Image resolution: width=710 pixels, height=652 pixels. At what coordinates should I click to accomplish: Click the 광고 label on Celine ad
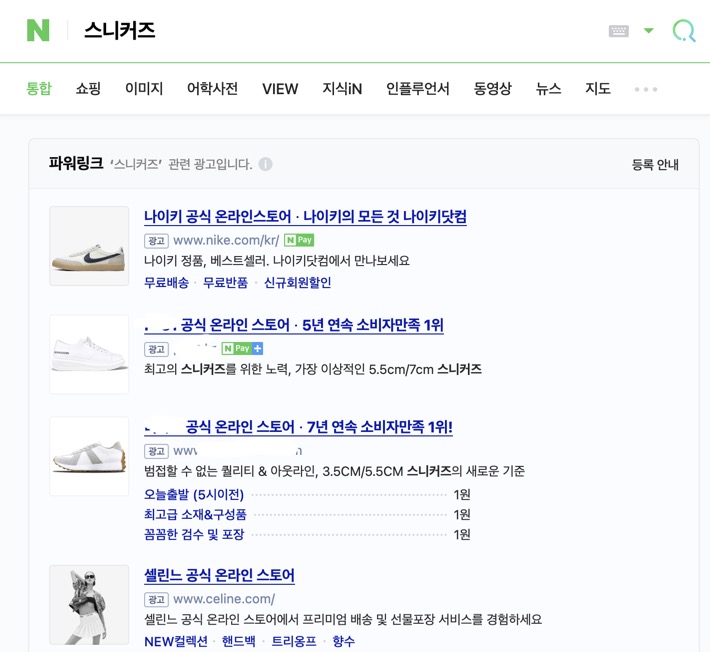pyautogui.click(x=156, y=599)
